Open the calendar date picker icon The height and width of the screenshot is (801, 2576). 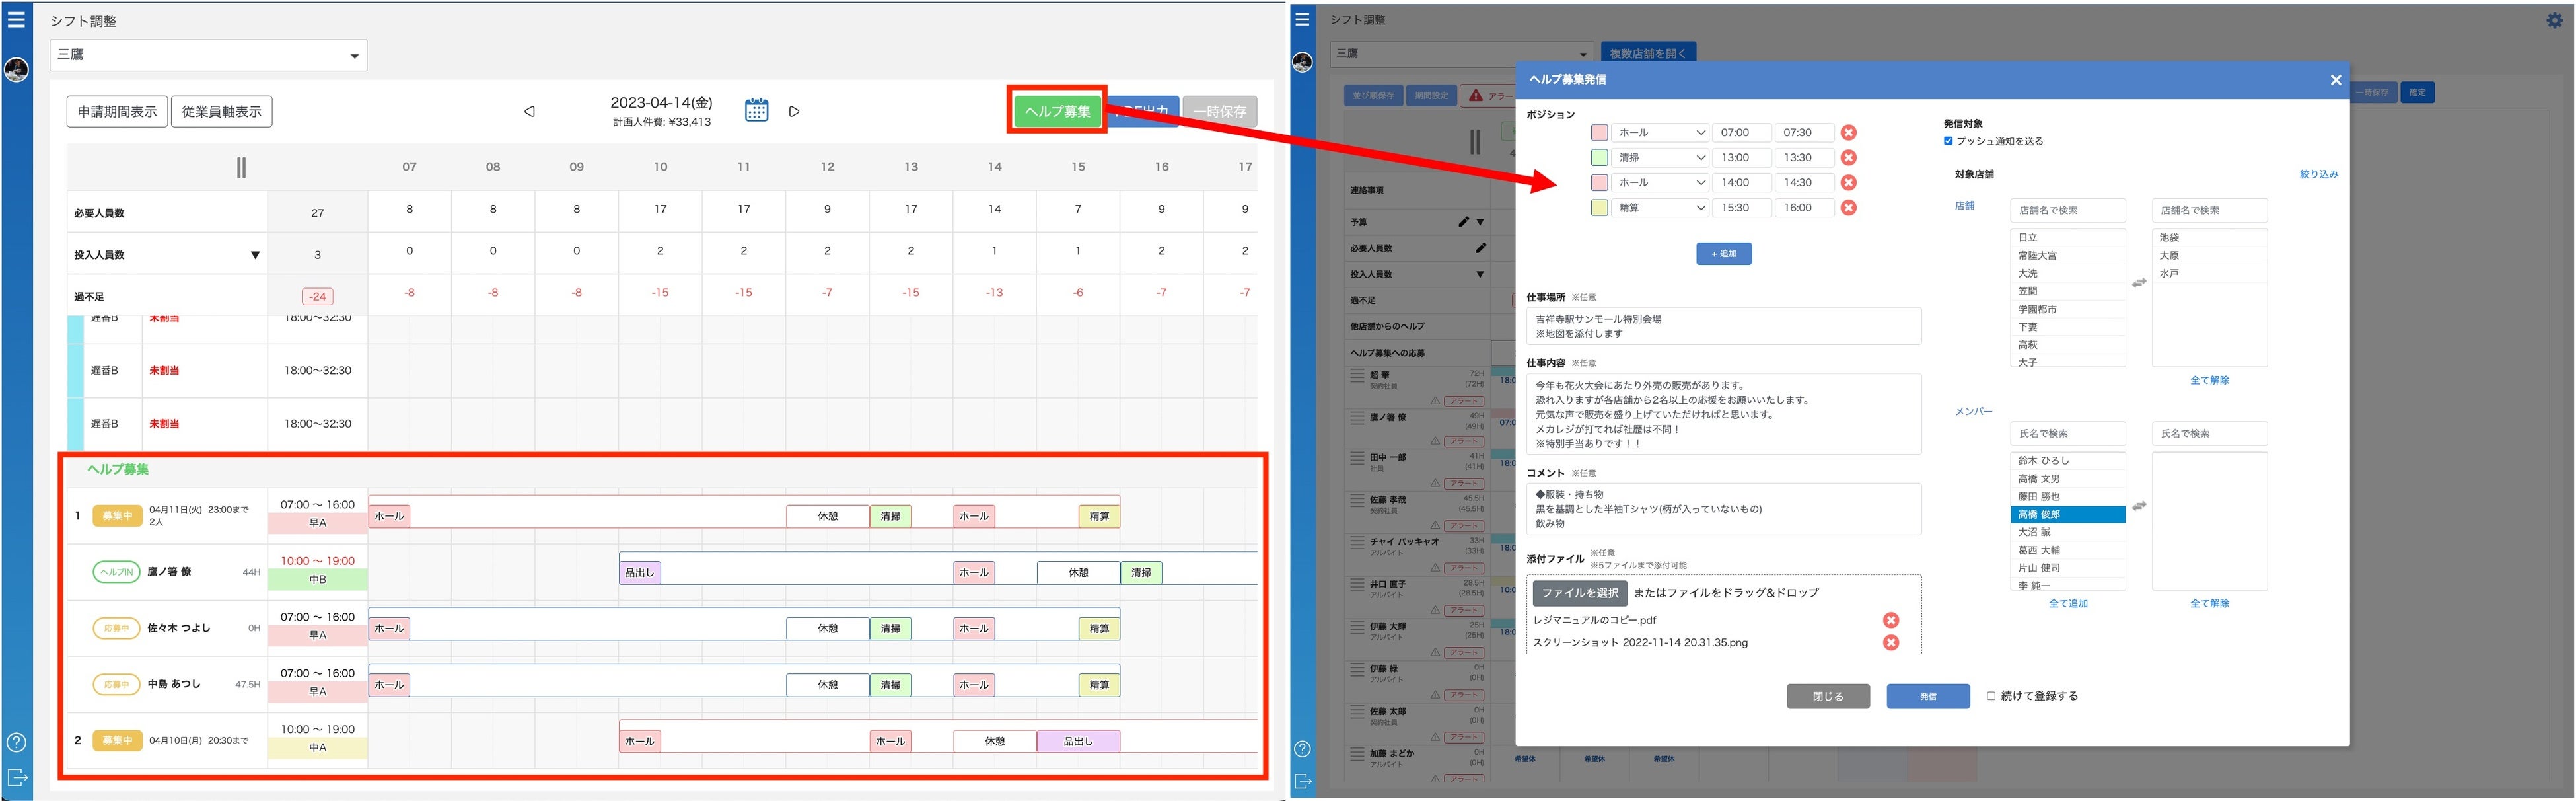click(756, 111)
